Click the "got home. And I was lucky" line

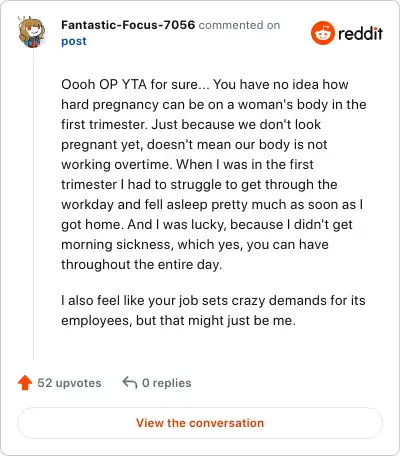[x=207, y=224]
